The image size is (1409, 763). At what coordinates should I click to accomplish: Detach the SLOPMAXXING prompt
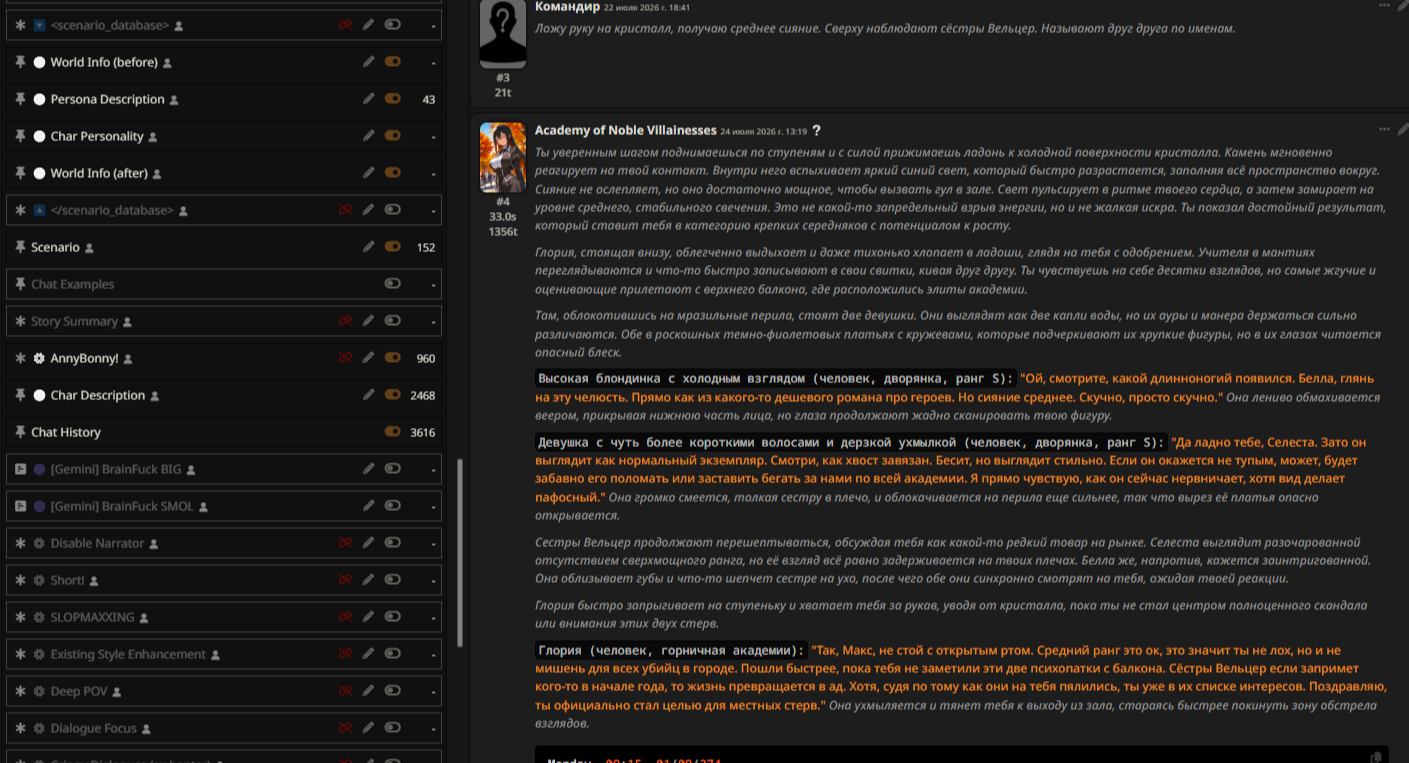click(345, 617)
